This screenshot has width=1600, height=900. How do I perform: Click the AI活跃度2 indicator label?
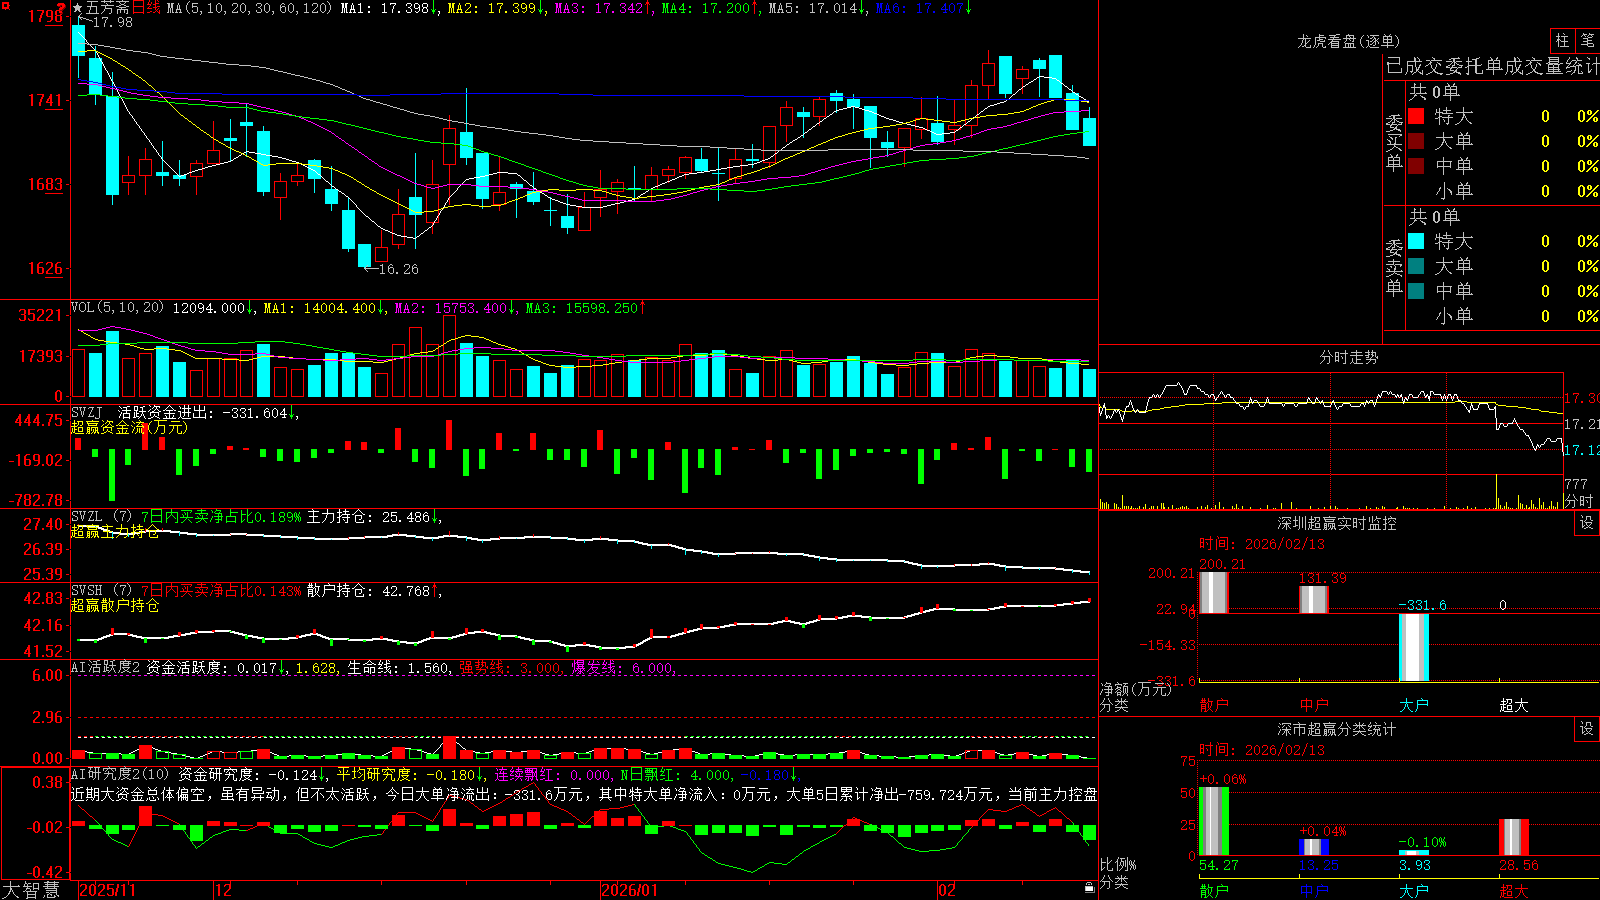106,667
